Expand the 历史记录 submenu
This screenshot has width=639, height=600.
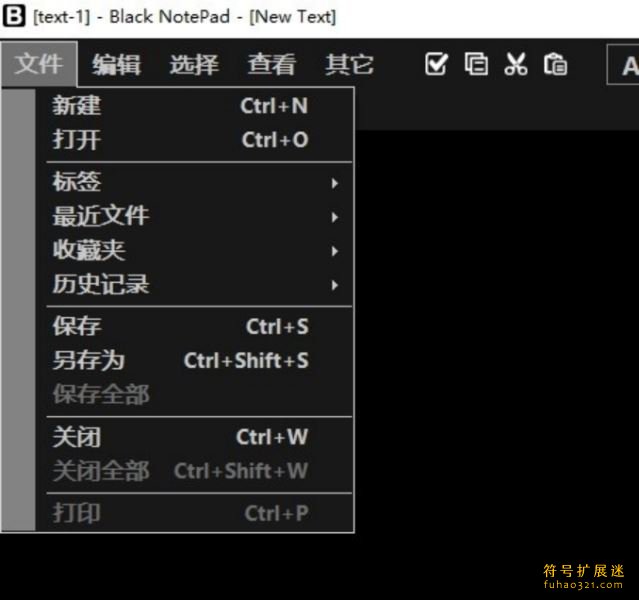click(x=195, y=284)
